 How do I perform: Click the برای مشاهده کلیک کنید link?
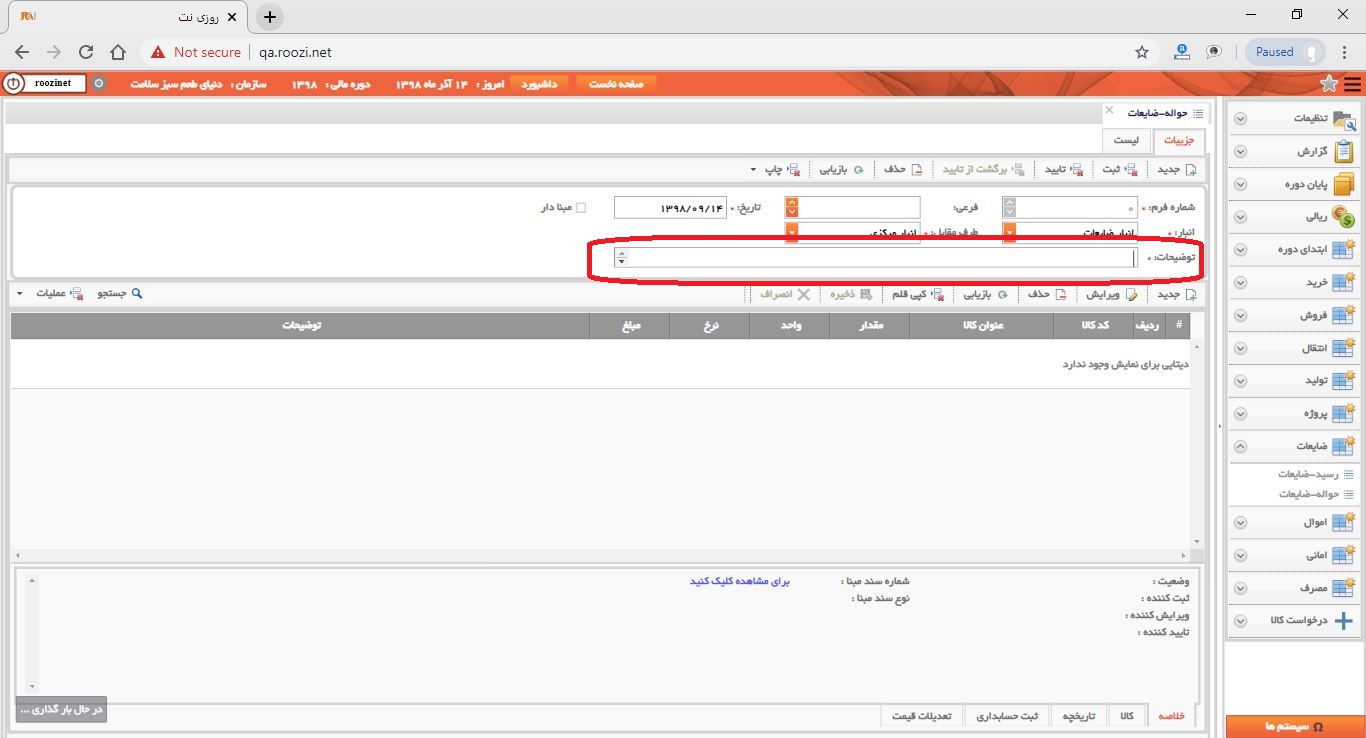pos(740,581)
